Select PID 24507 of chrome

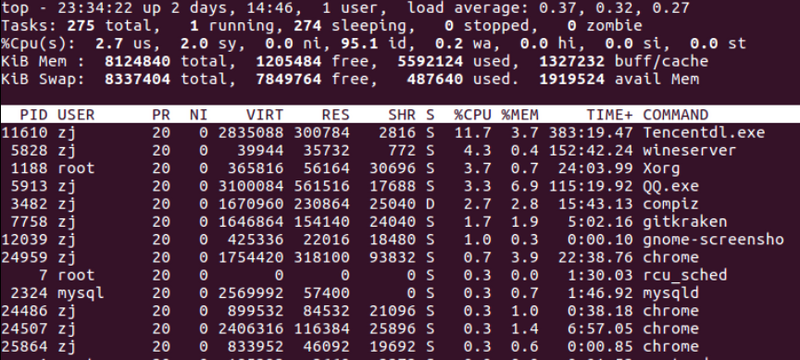(x=24, y=329)
